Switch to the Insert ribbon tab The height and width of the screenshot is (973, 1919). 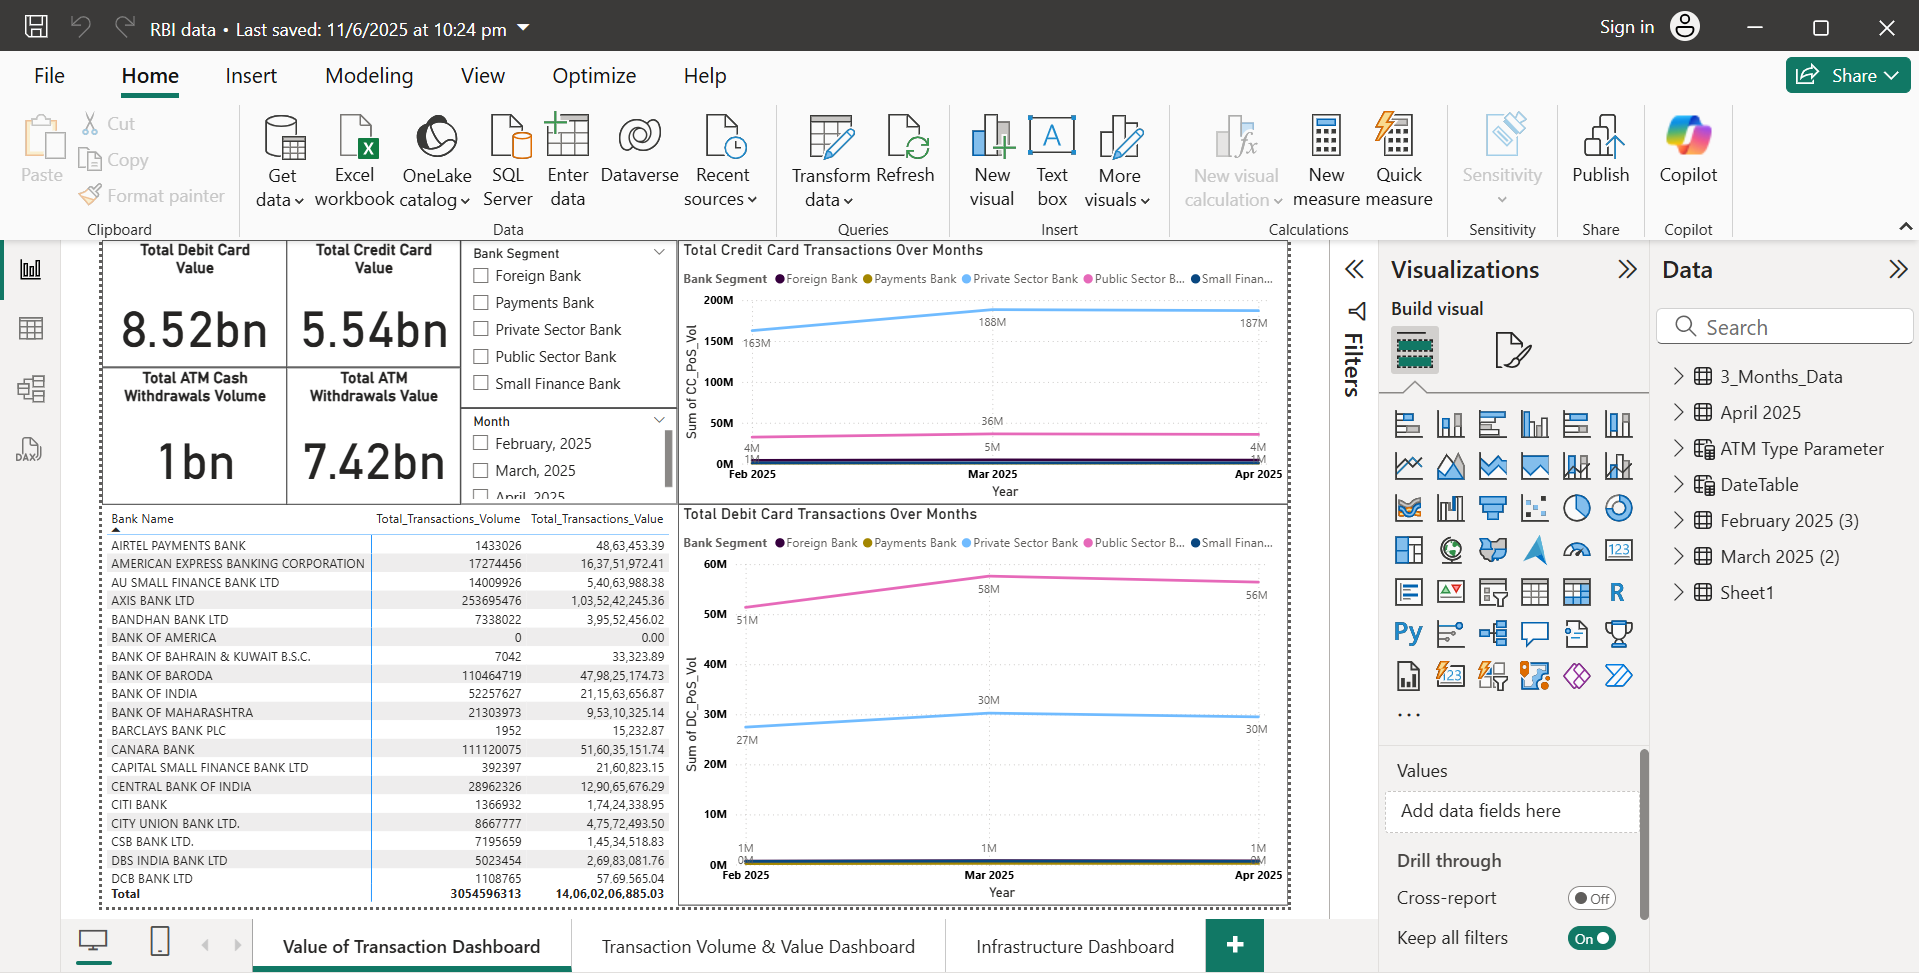click(x=251, y=76)
